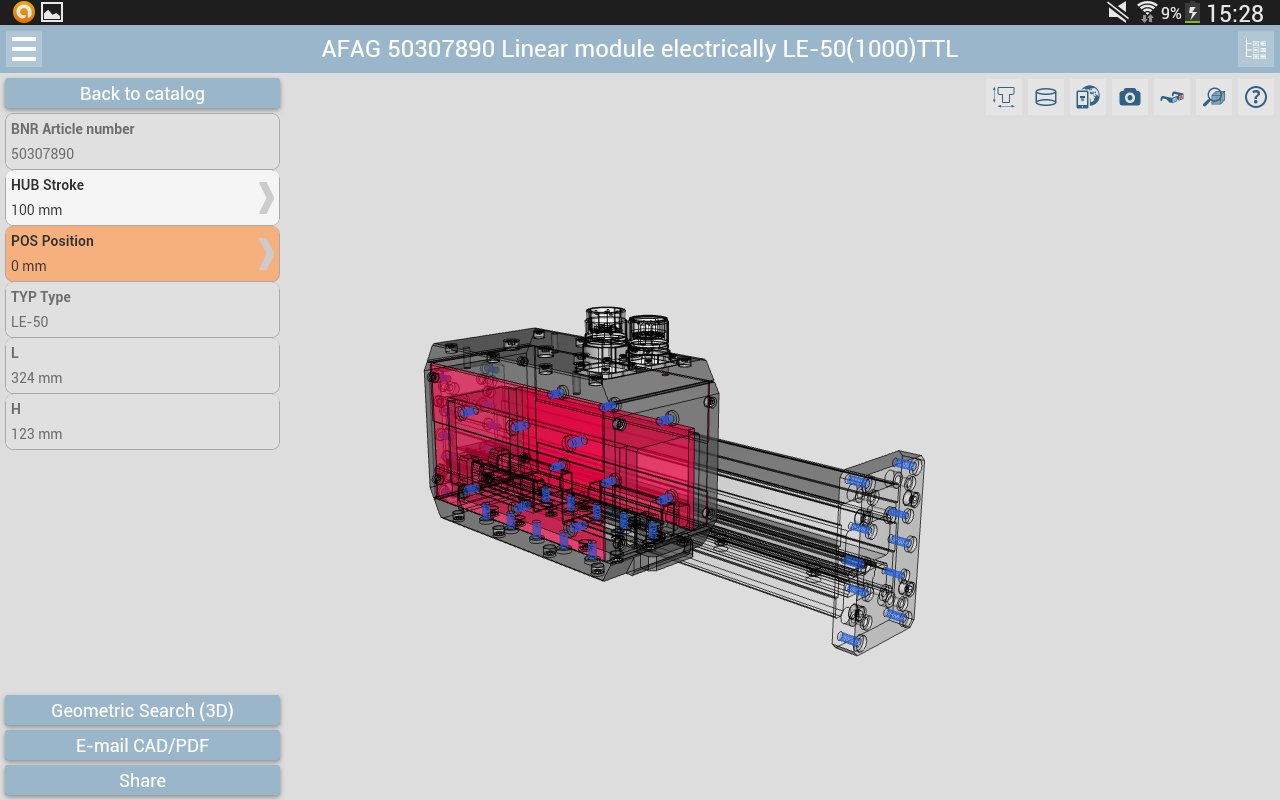
Task: Tap the Wi-Fi status icon
Action: coord(1146,12)
